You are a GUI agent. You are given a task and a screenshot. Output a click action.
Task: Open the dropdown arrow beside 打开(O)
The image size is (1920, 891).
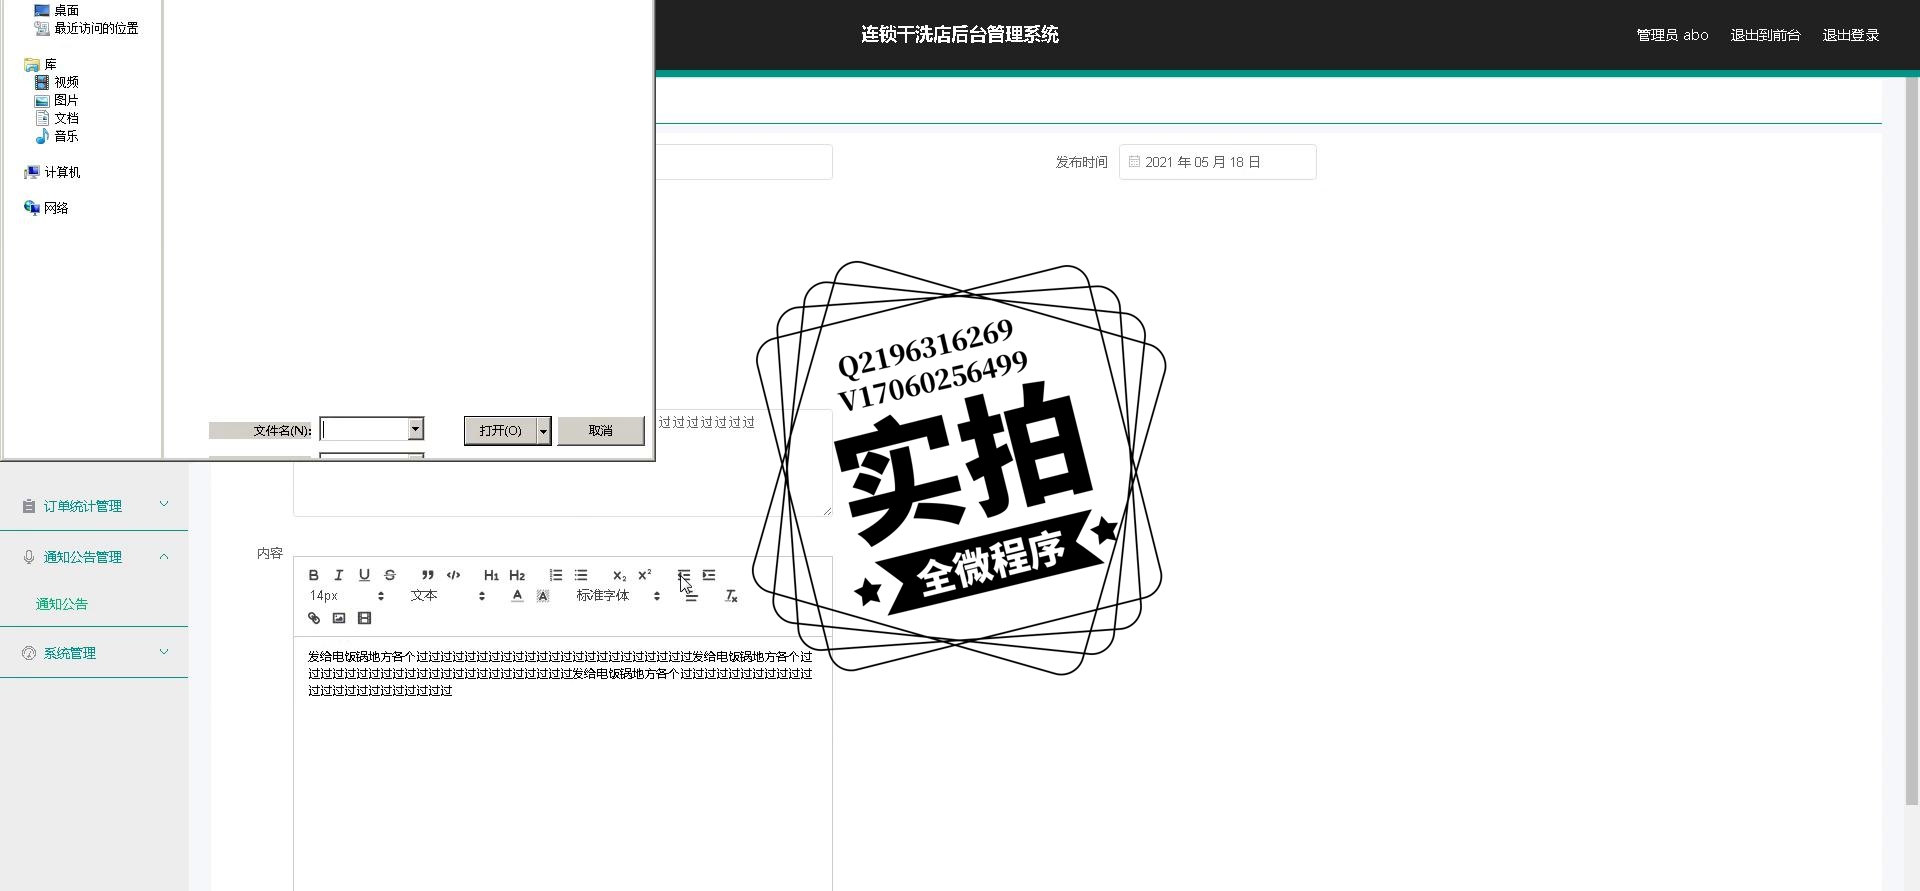click(x=544, y=431)
